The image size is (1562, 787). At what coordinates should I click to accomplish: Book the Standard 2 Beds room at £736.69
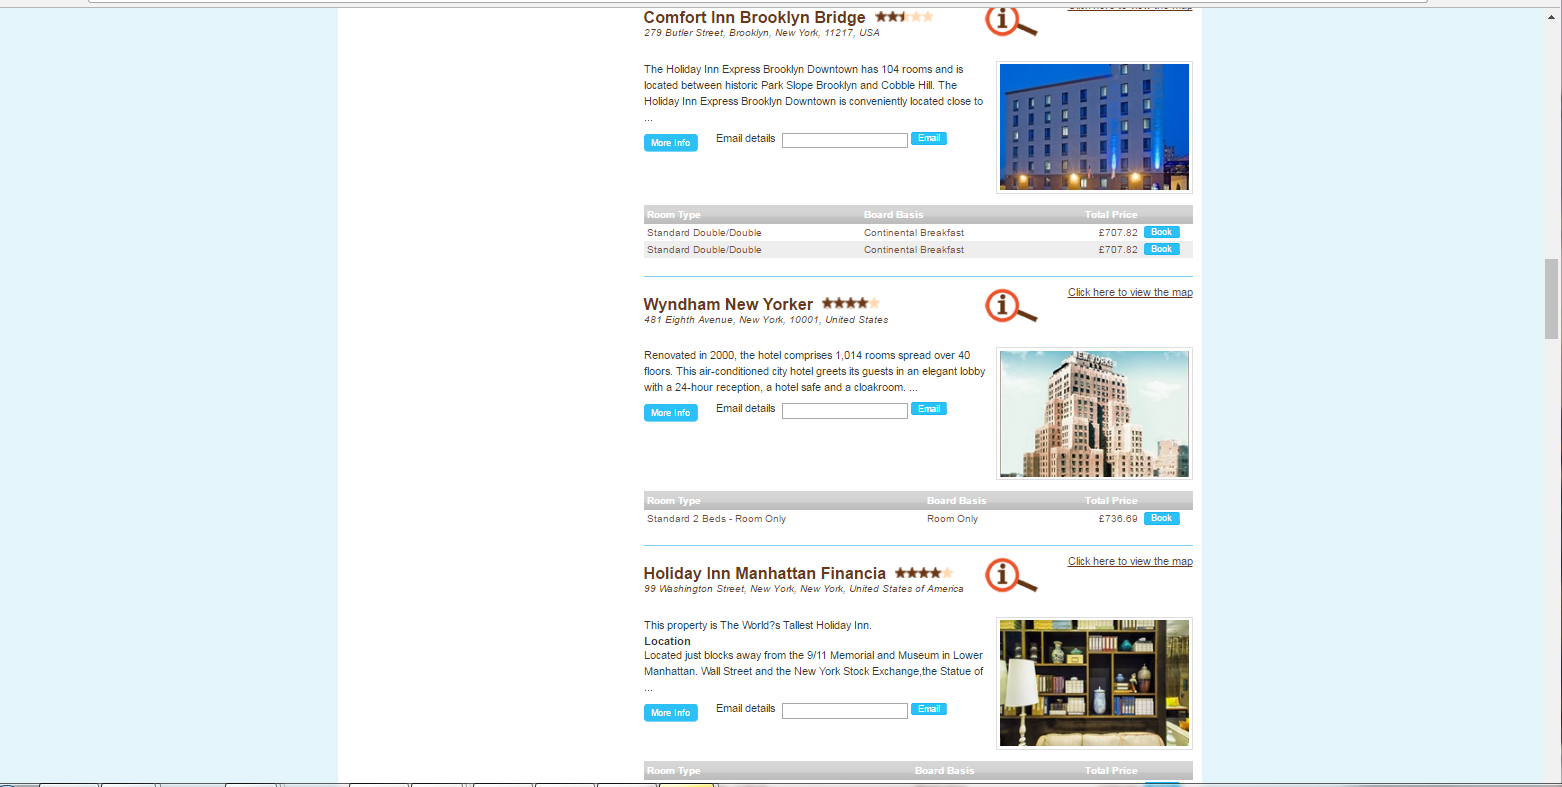pyautogui.click(x=1162, y=518)
